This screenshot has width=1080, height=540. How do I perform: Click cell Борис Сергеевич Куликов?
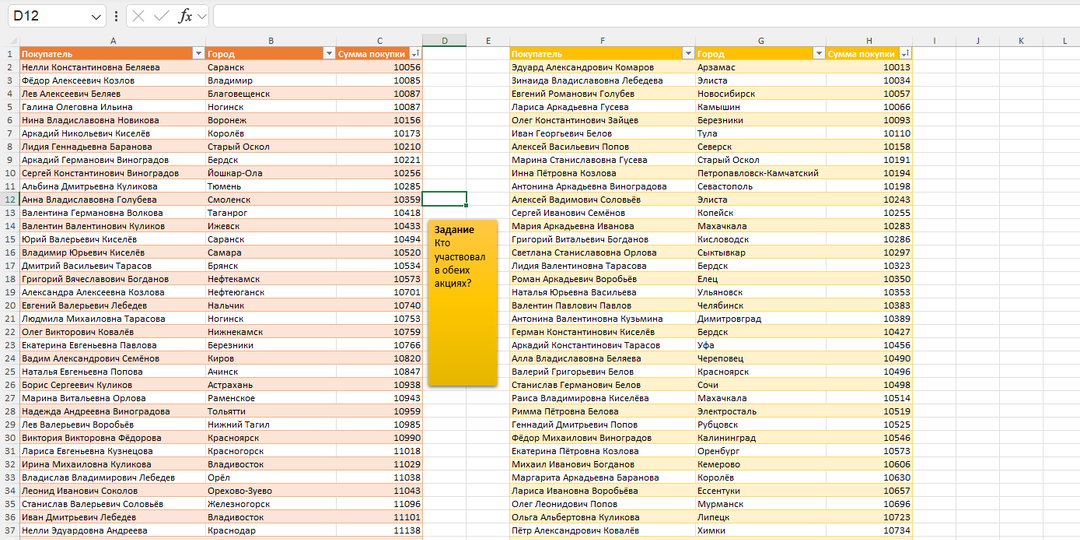tap(113, 385)
